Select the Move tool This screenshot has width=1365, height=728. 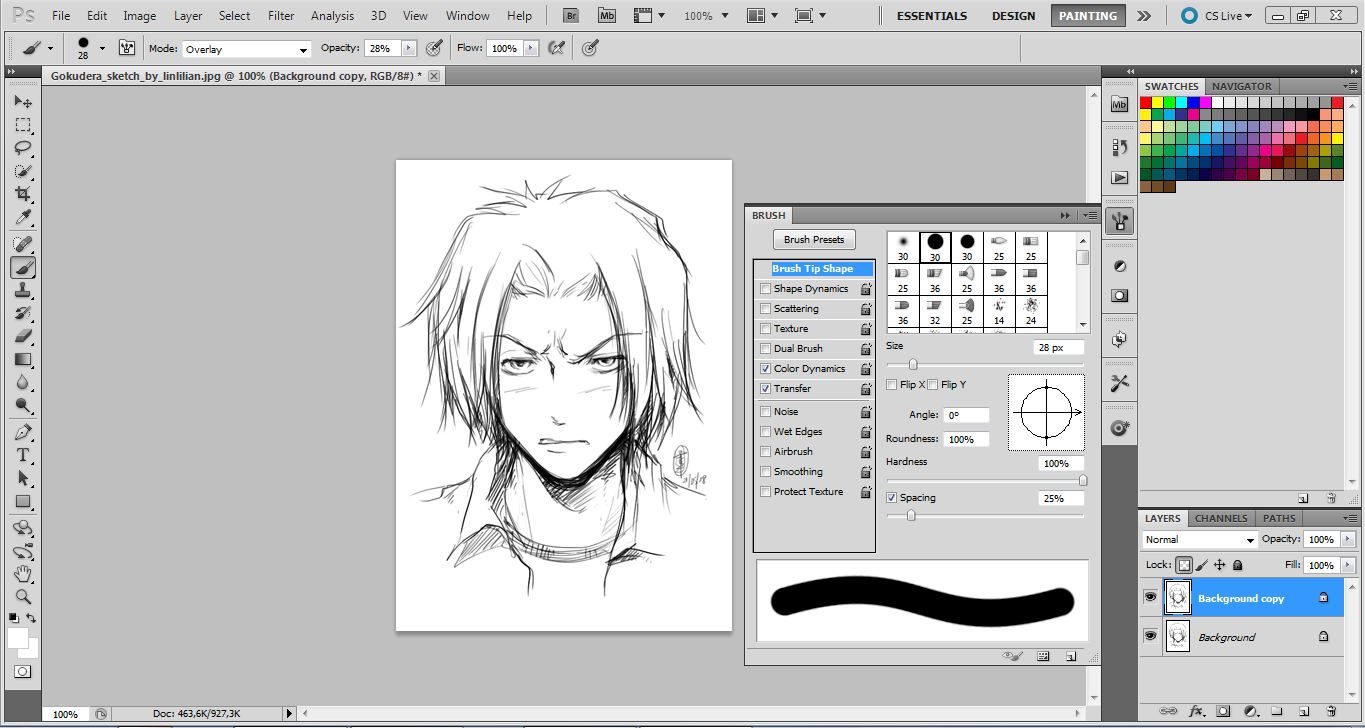23,102
